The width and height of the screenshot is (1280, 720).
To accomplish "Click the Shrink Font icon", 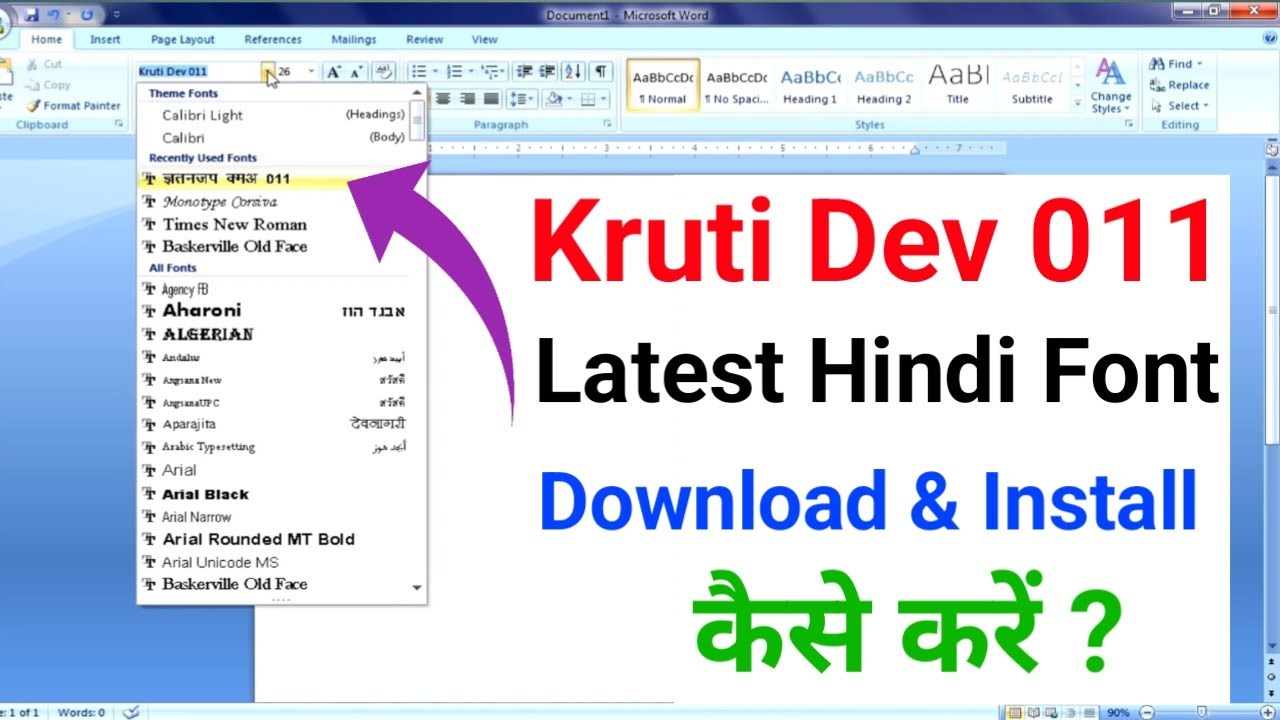I will click(357, 72).
